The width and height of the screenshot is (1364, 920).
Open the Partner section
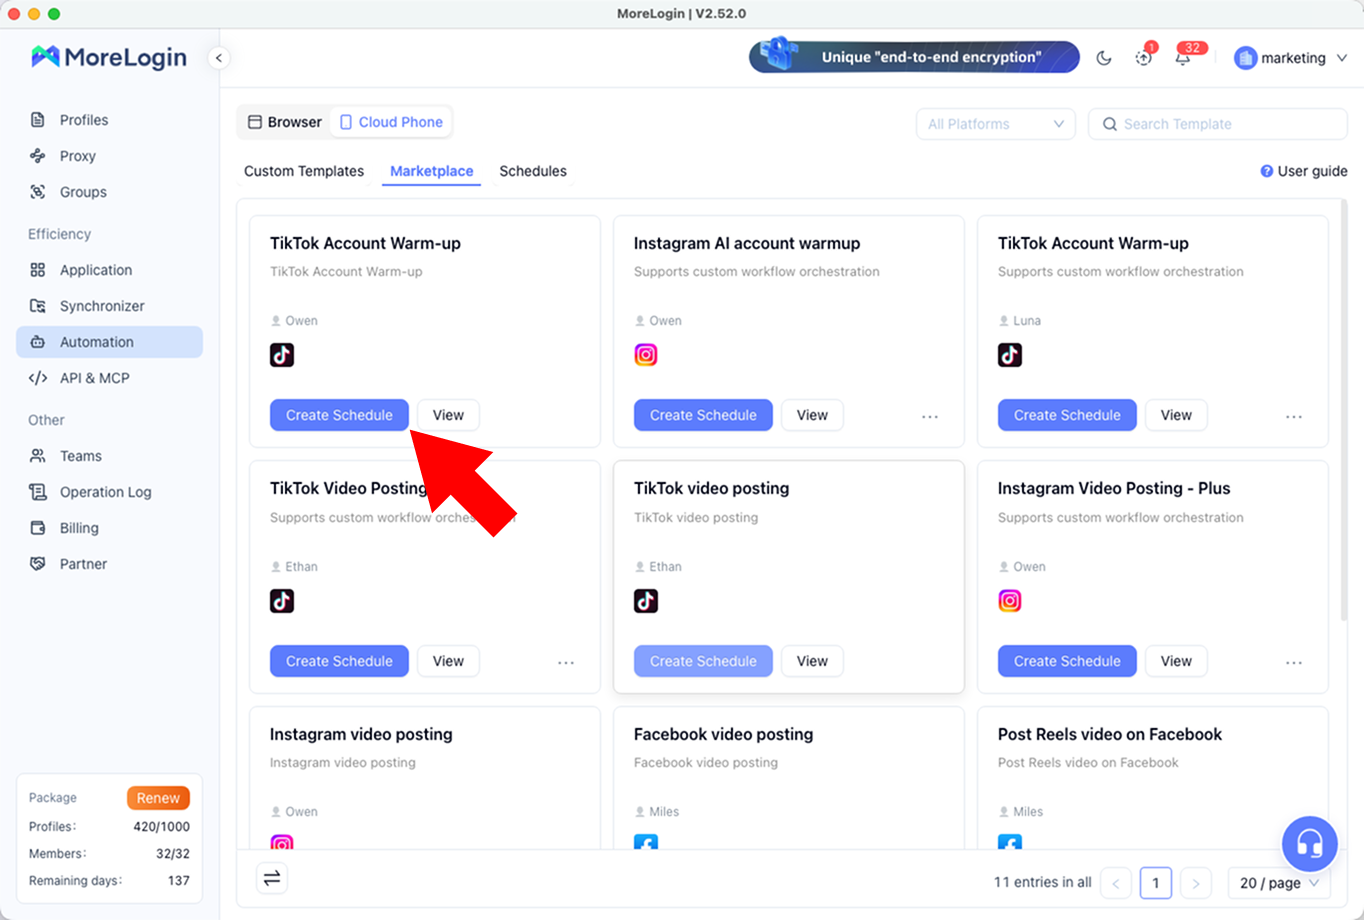[x=109, y=564]
